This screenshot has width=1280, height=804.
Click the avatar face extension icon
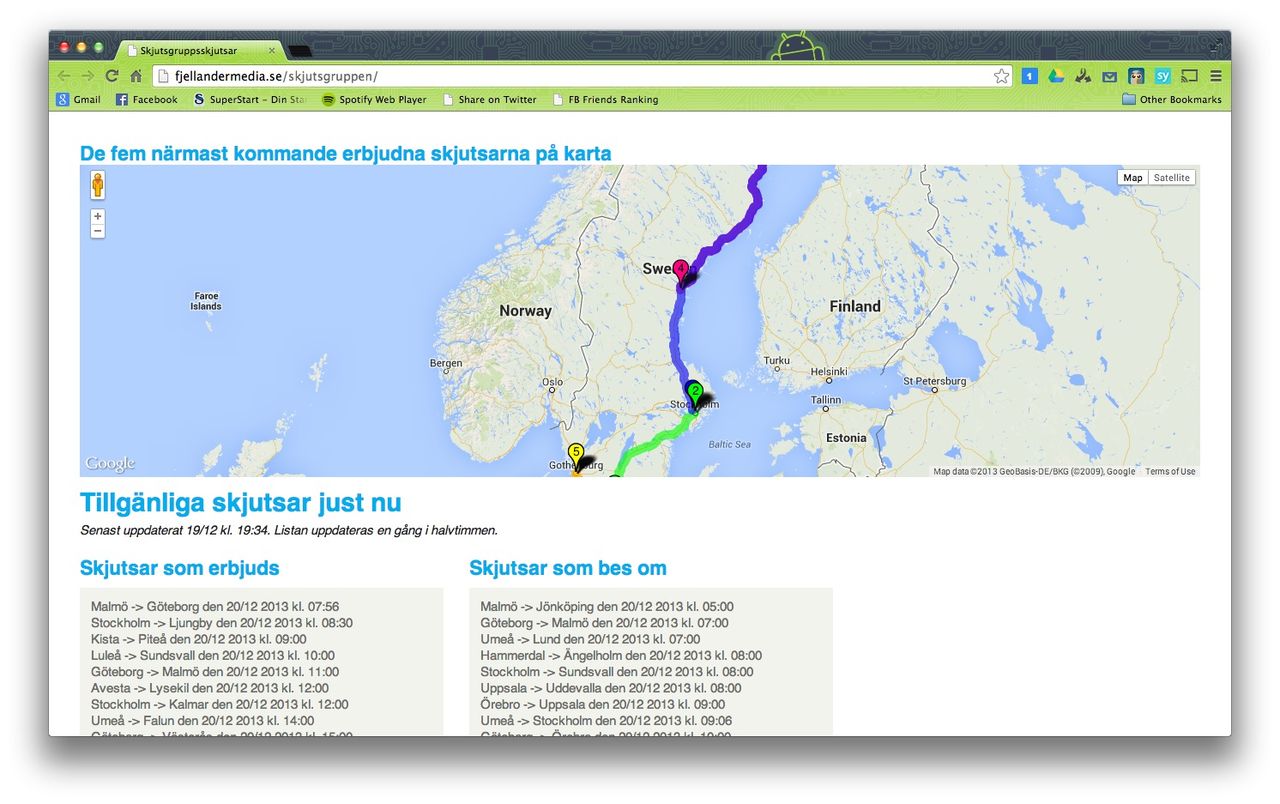coord(1136,76)
